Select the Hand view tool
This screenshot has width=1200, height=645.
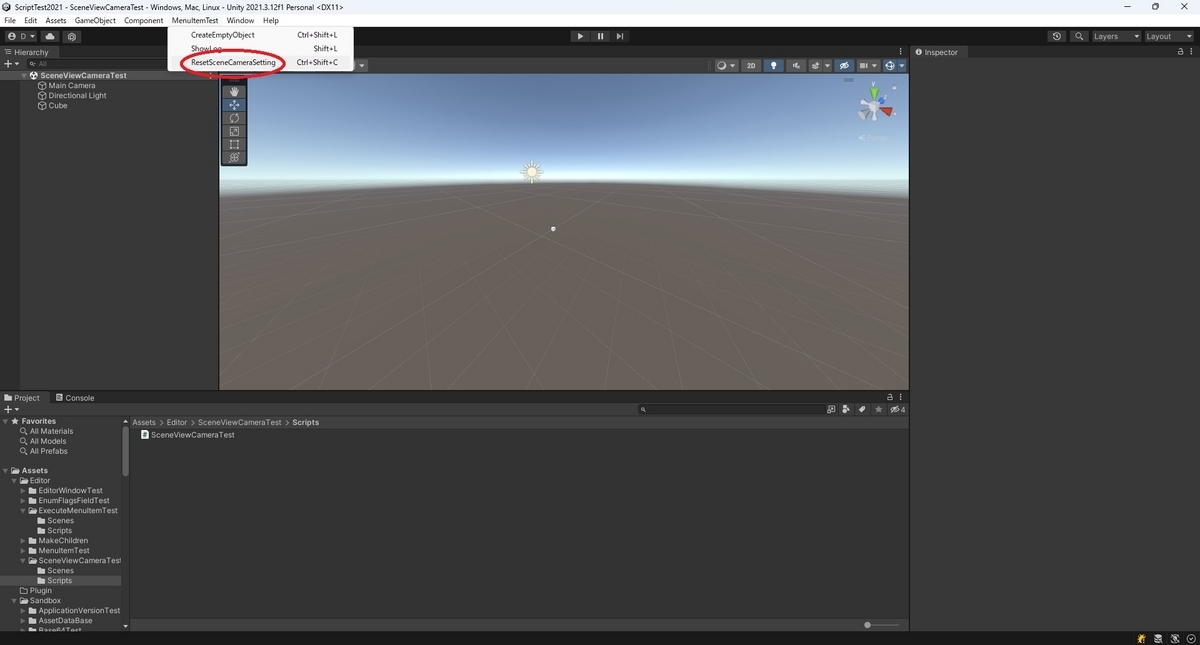[x=234, y=92]
